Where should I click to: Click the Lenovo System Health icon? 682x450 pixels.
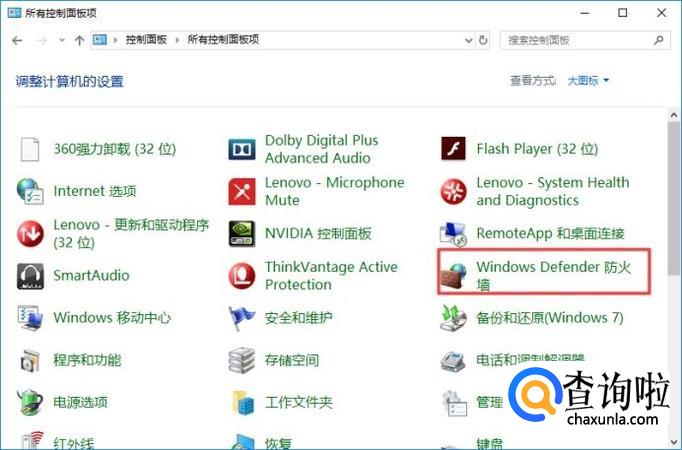coord(453,191)
